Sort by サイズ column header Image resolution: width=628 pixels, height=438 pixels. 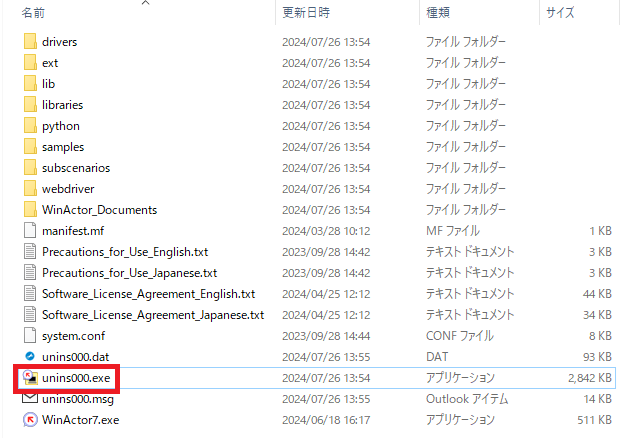point(559,12)
